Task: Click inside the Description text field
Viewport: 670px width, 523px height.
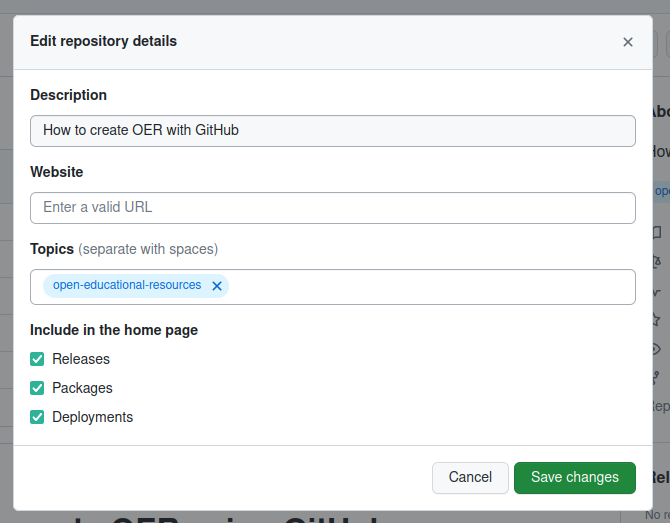Action: (x=333, y=130)
